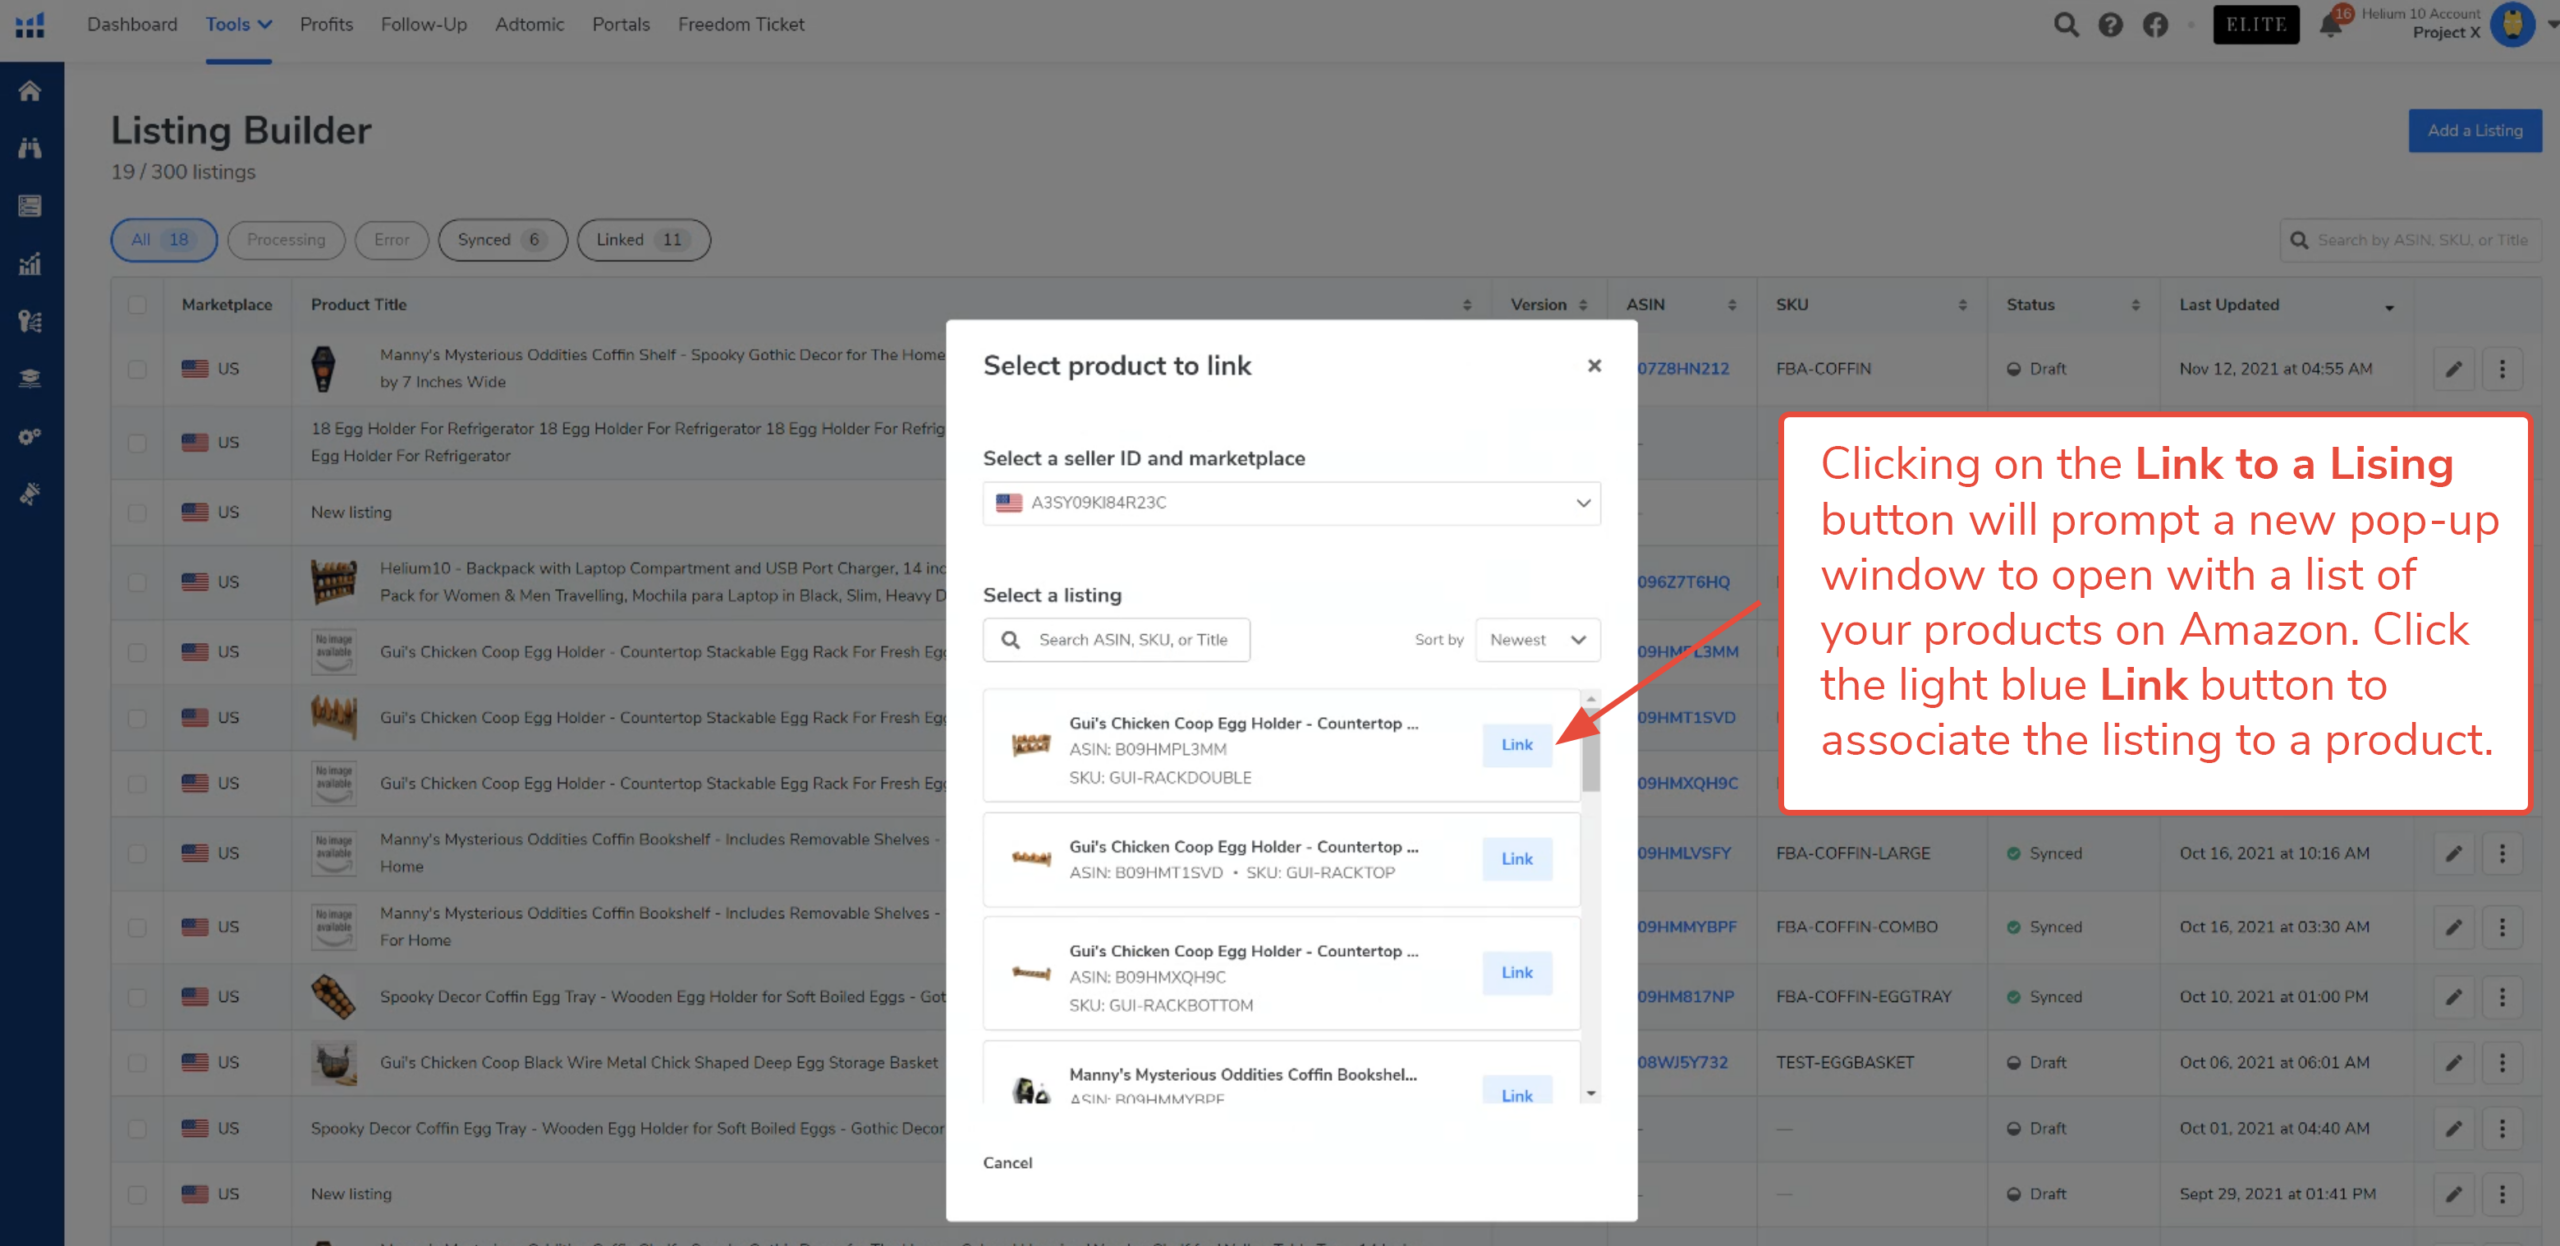Close the Select product to link dialog
This screenshot has width=2560, height=1246.
[1594, 366]
